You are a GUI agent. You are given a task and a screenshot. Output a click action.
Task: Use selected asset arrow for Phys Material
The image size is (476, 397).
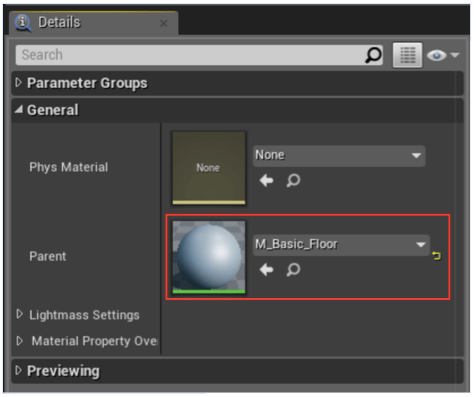point(266,181)
